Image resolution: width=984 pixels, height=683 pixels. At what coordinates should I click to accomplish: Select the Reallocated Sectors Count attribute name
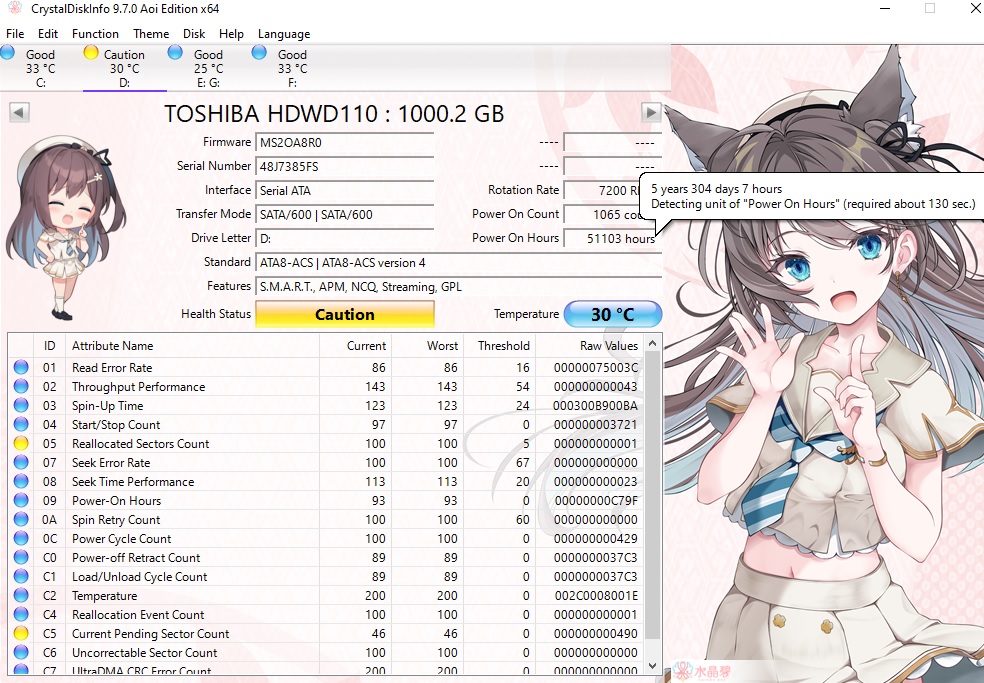click(141, 444)
